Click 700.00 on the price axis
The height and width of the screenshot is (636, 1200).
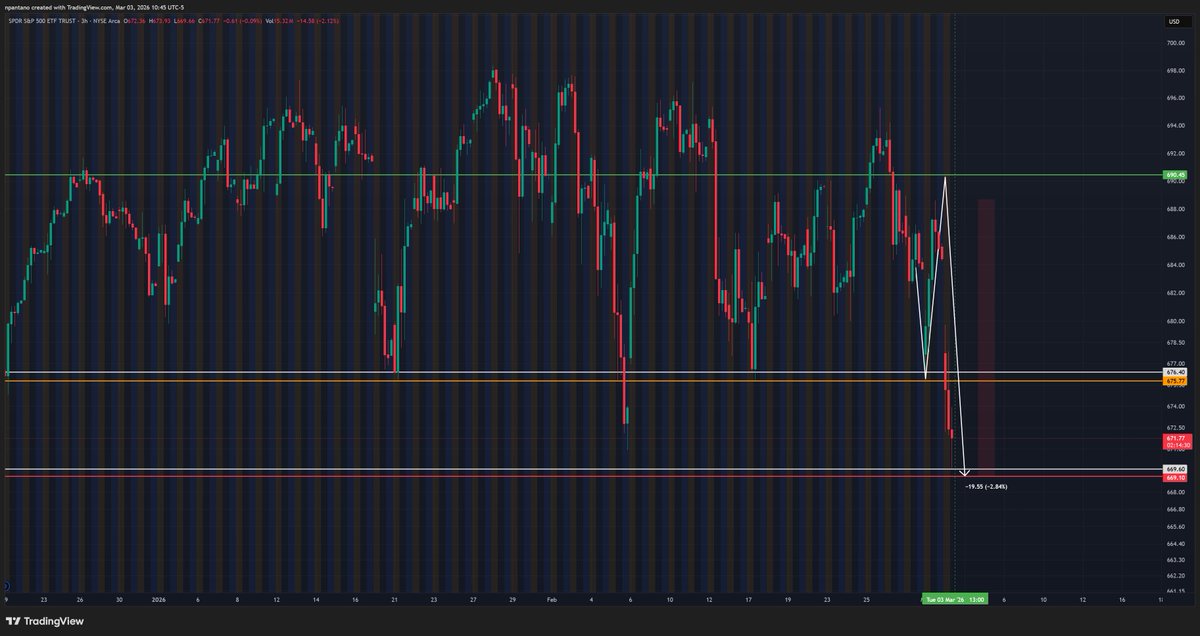coord(1175,43)
